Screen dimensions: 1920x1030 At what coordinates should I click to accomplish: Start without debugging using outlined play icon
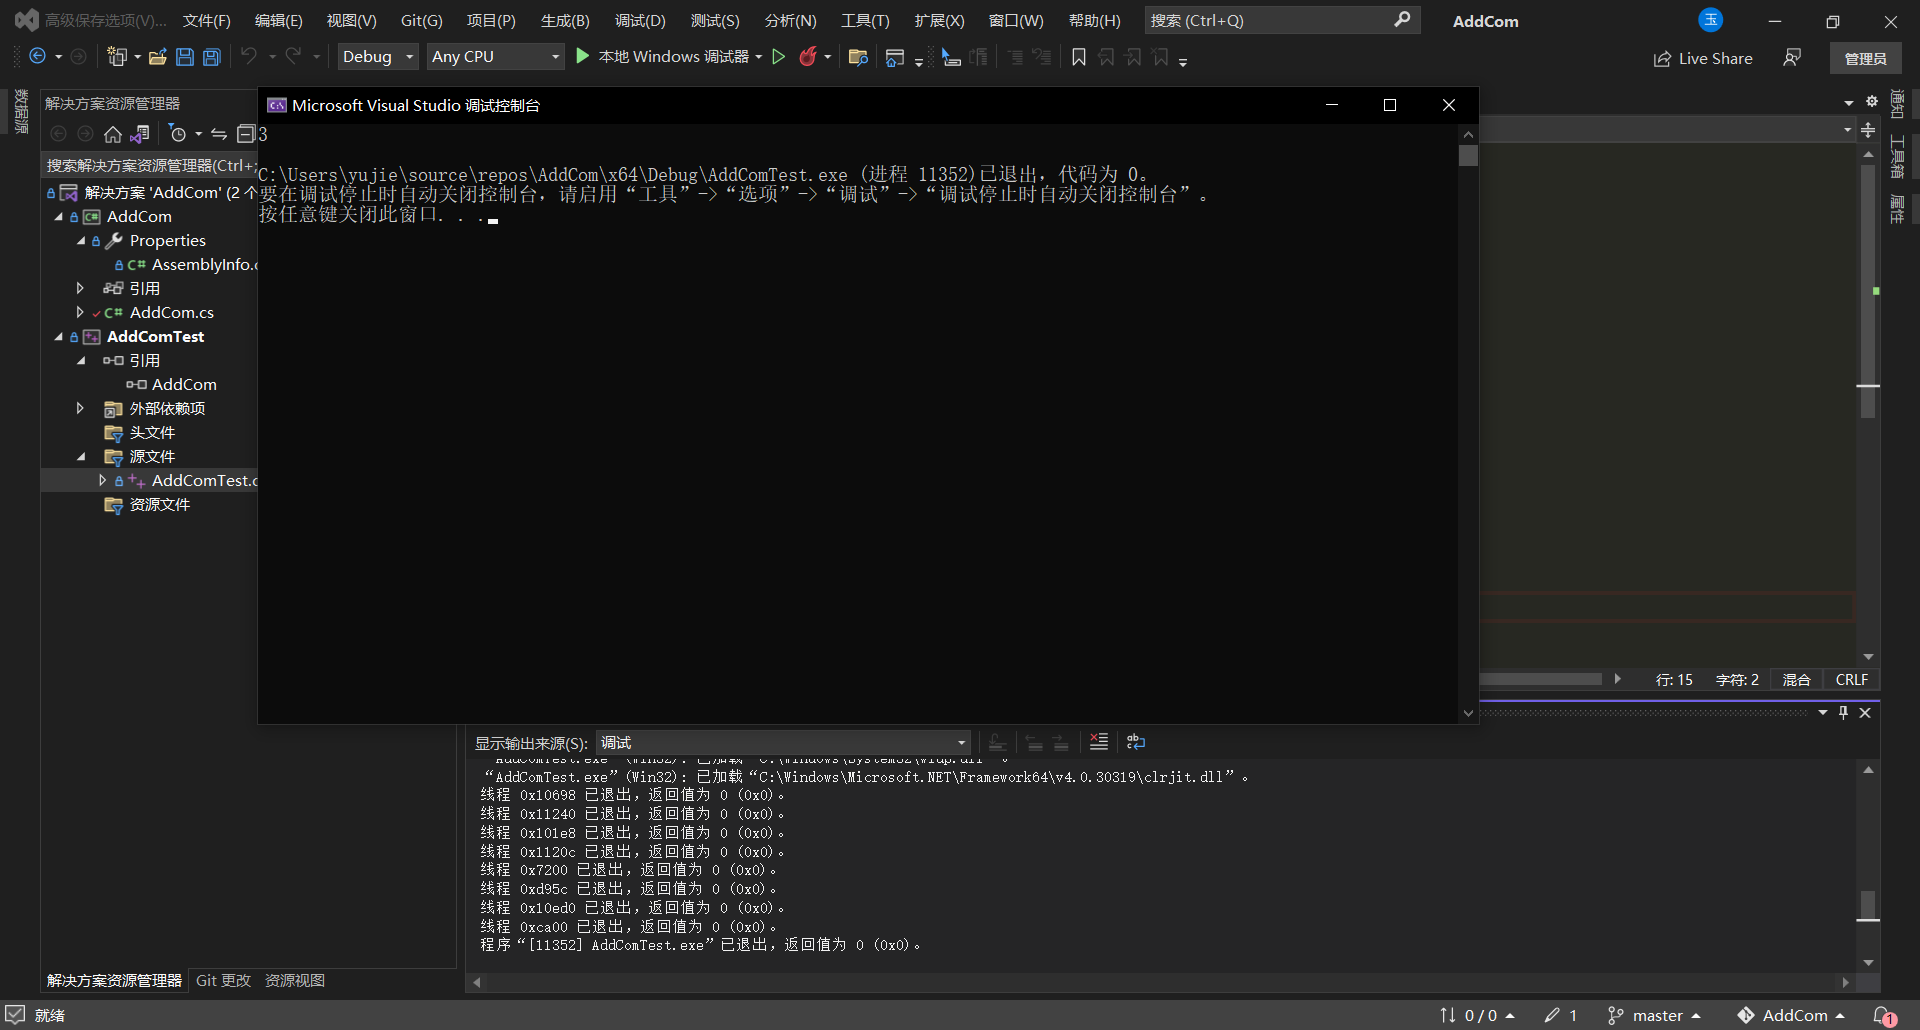click(x=779, y=57)
